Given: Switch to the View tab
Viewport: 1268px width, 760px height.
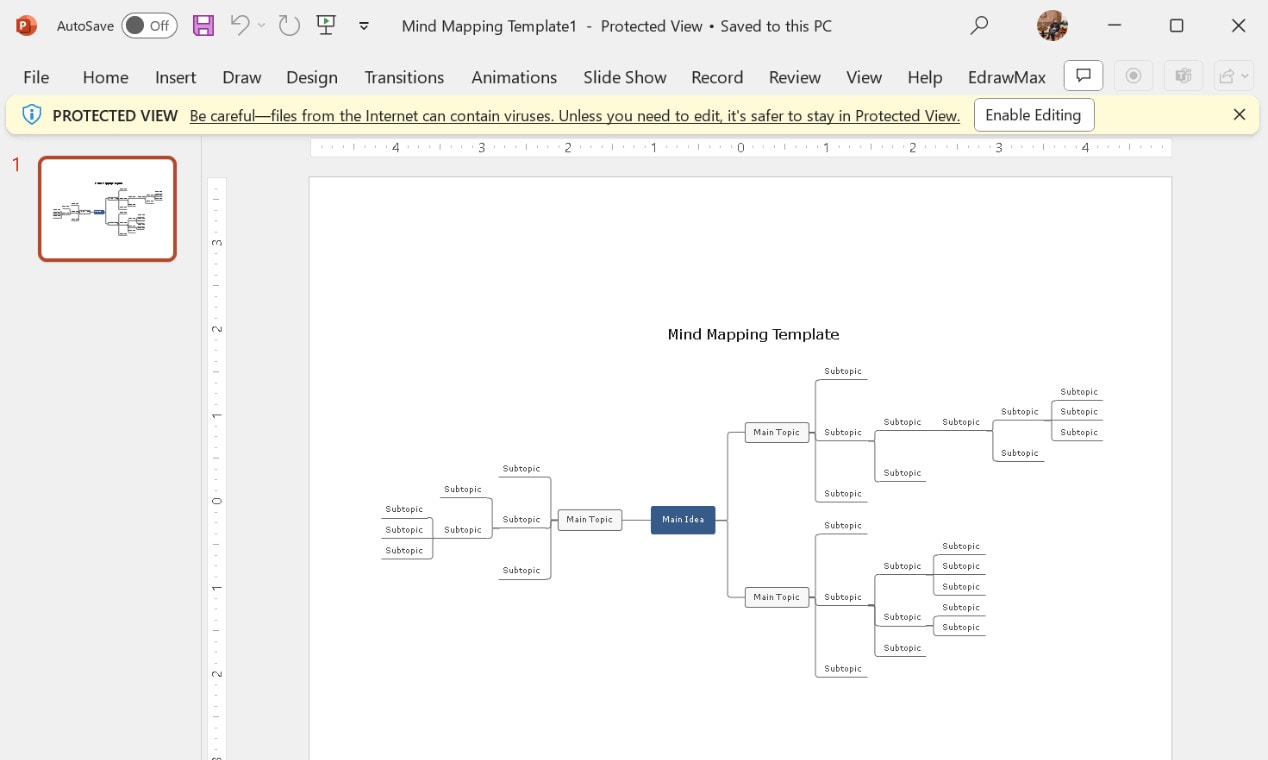Looking at the screenshot, I should coord(864,77).
